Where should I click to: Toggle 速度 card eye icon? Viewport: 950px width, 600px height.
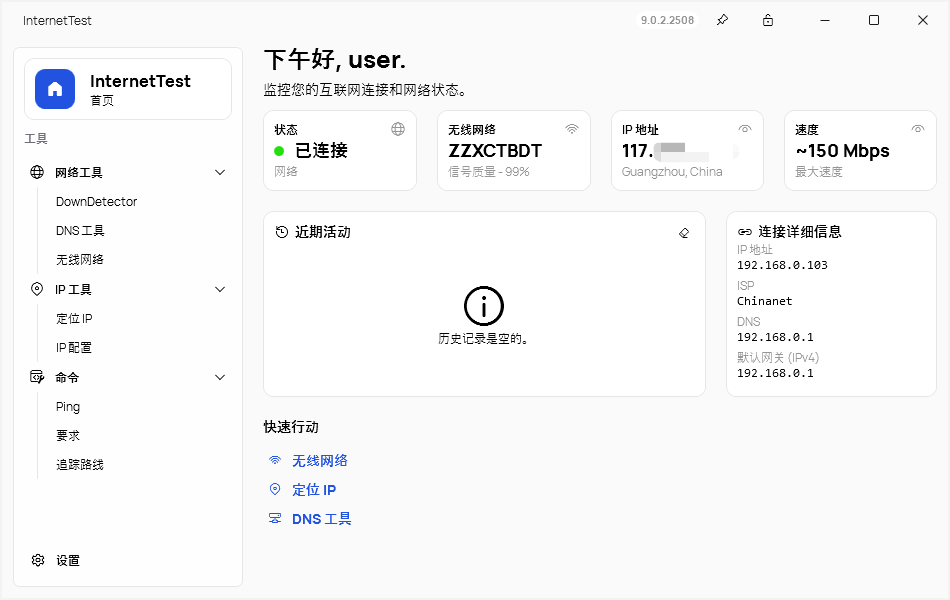point(918,129)
